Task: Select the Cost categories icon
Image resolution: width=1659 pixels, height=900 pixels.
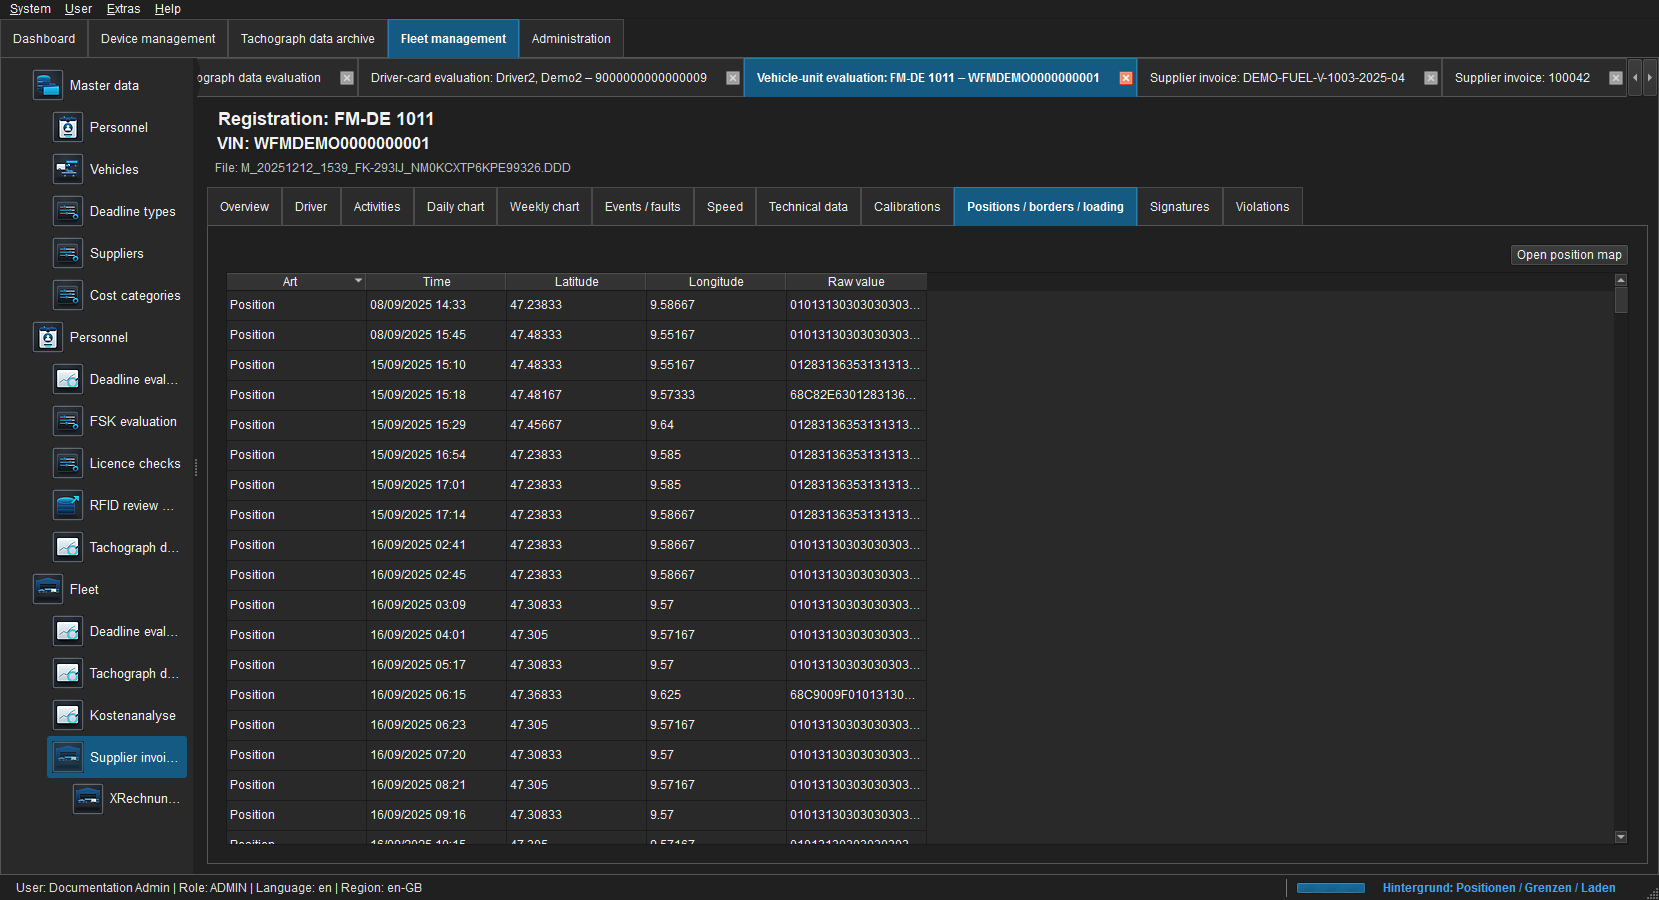Action: pyautogui.click(x=67, y=295)
